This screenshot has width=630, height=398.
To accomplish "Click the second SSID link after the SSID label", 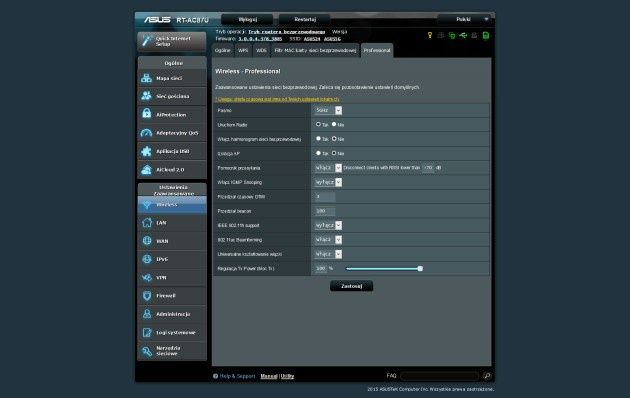I will [x=332, y=39].
